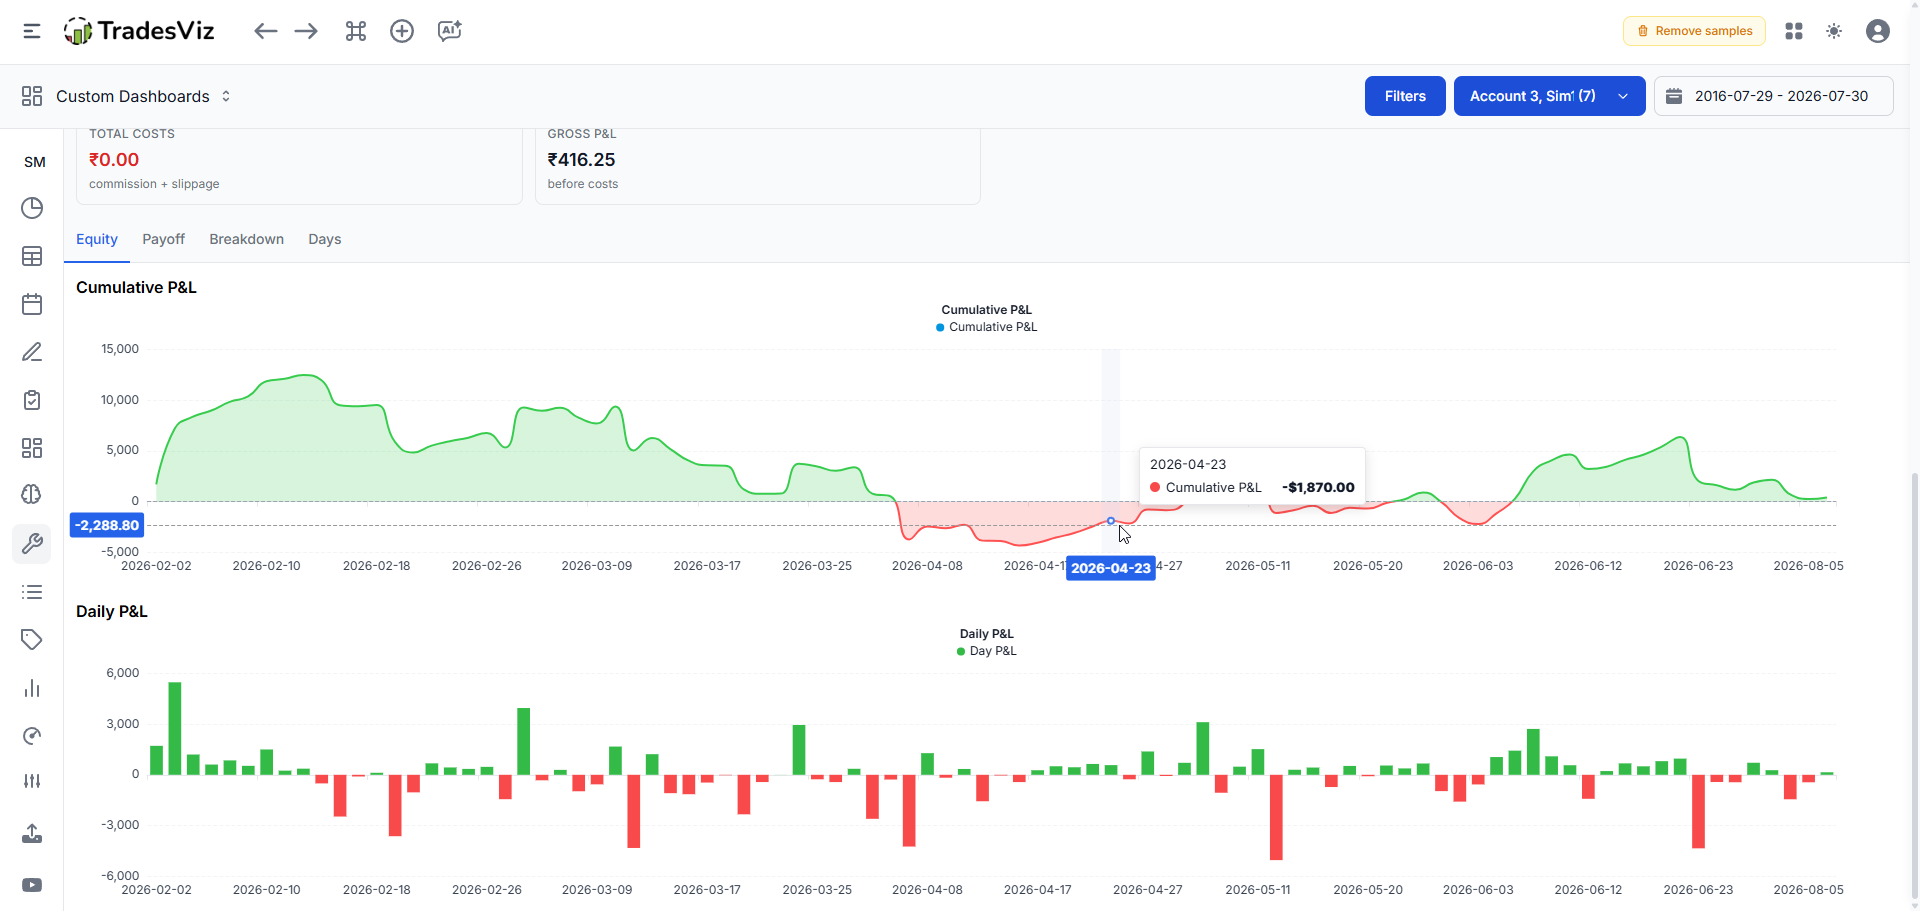Image resolution: width=1920 pixels, height=911 pixels.
Task: Switch to the Breakdown tab
Action: (246, 239)
